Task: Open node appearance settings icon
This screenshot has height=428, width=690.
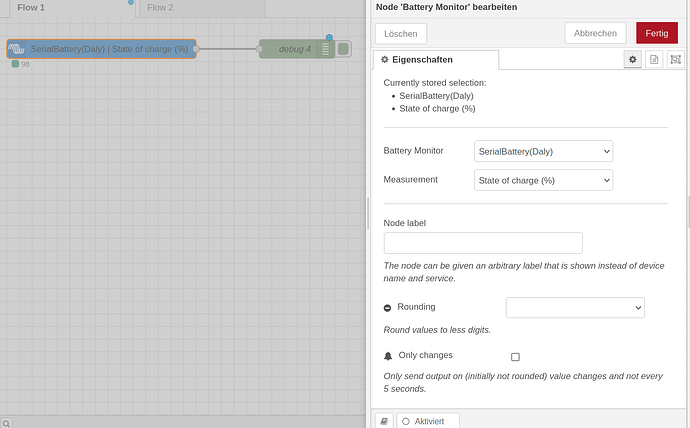Action: (675, 59)
